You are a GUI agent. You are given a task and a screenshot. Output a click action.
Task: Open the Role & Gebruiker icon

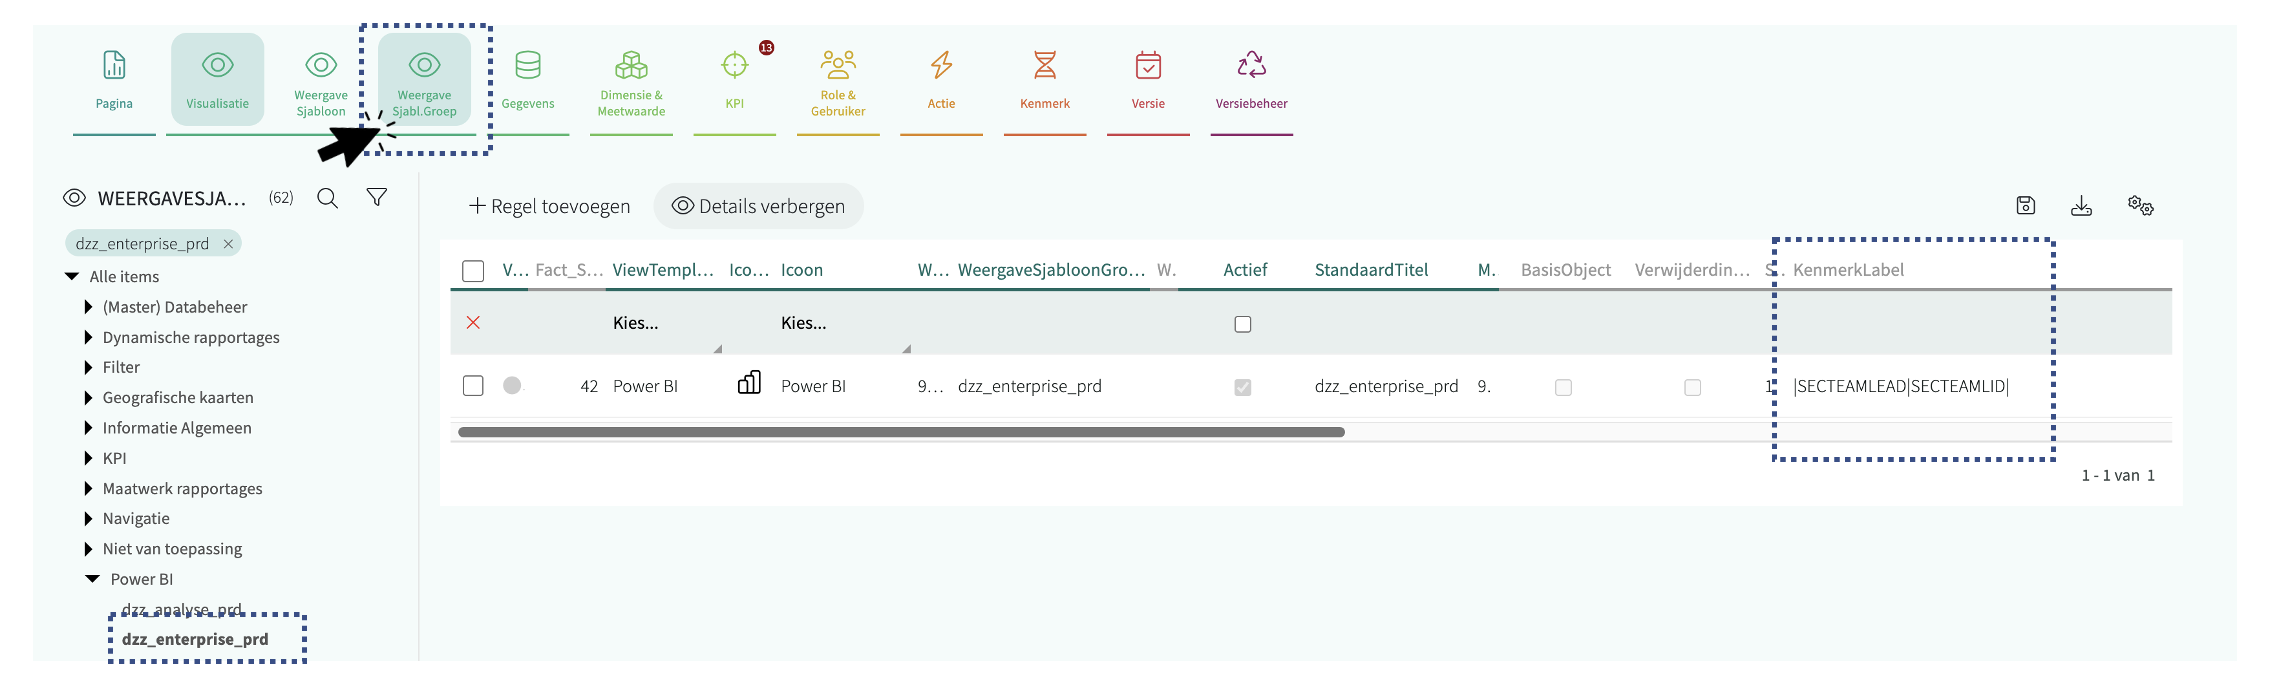tap(838, 66)
